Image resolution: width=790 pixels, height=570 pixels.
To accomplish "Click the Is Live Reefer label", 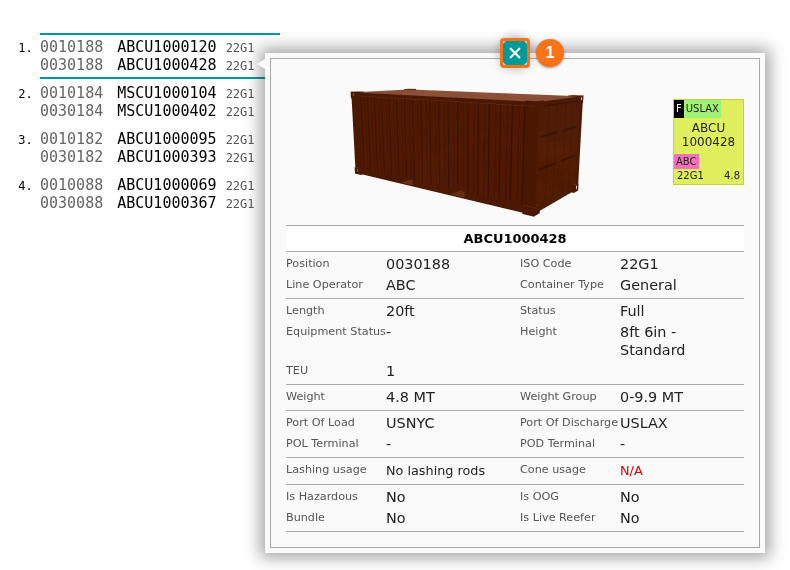I will pos(557,518).
